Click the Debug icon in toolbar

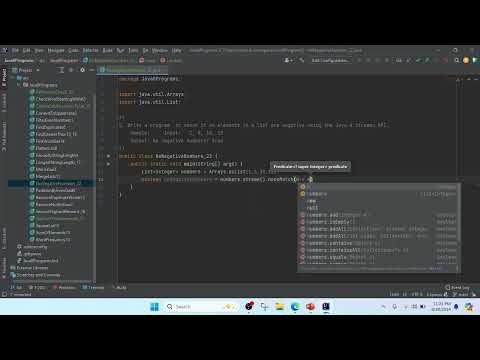368,60
